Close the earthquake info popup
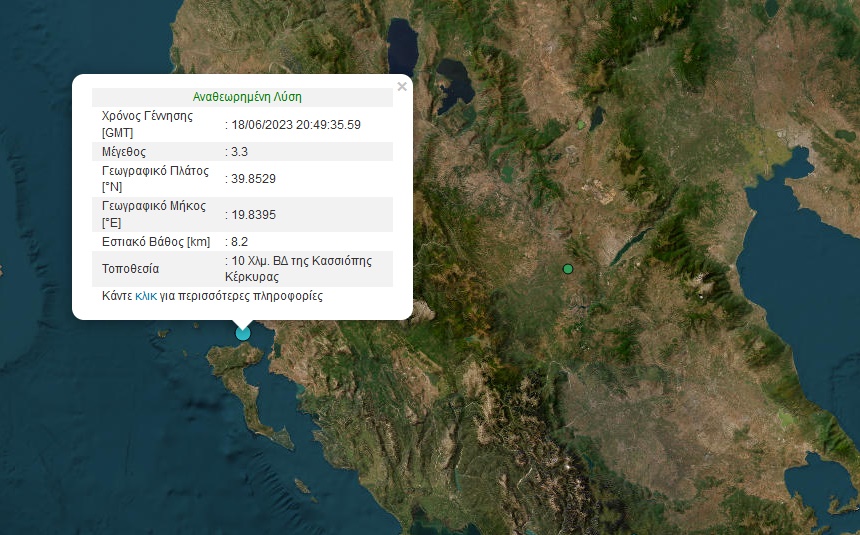This screenshot has width=860, height=535. point(402,87)
